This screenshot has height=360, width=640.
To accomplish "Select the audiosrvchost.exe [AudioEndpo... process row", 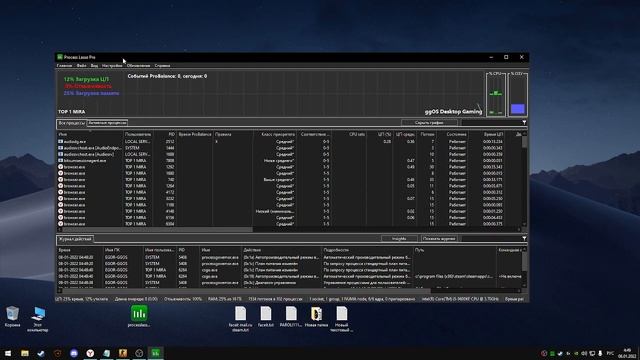I will (289, 148).
